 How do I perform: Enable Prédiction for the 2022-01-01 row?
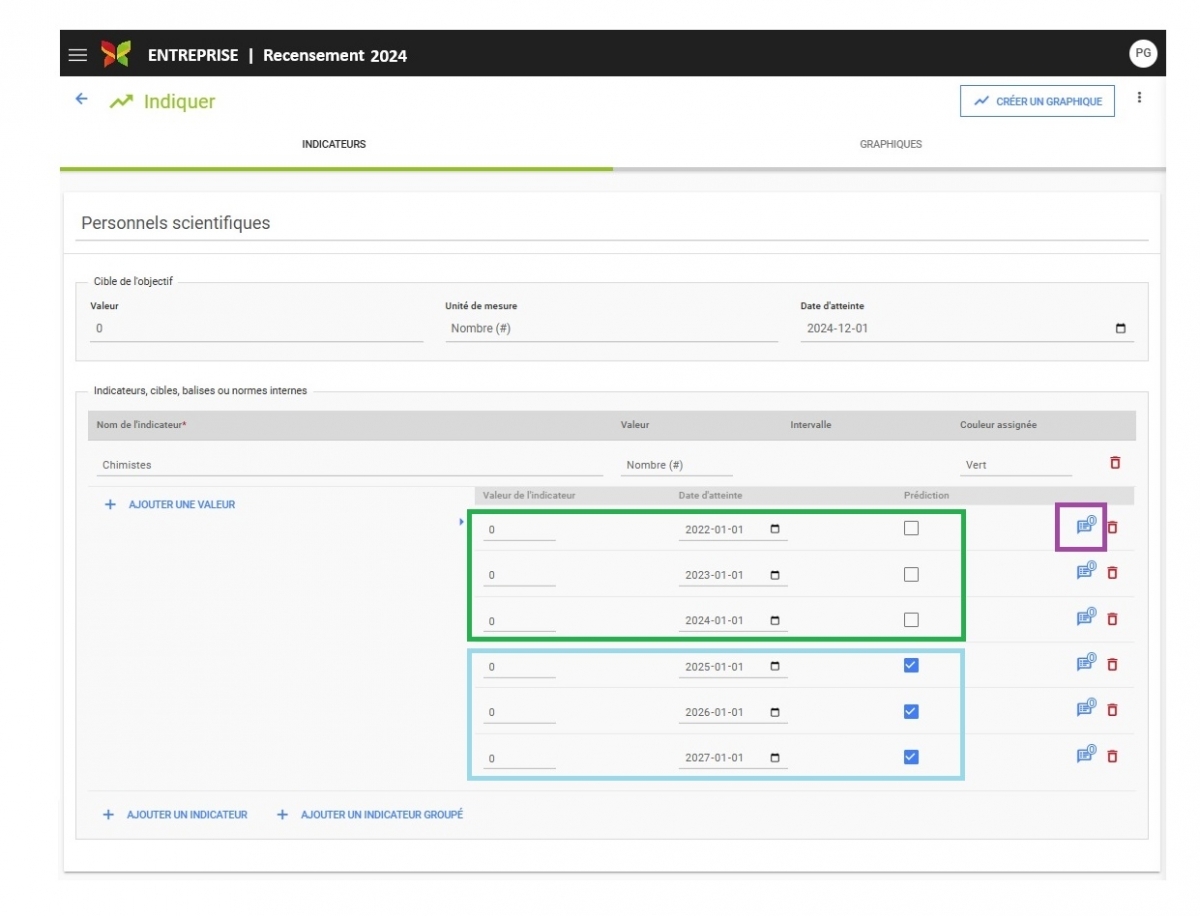point(911,528)
